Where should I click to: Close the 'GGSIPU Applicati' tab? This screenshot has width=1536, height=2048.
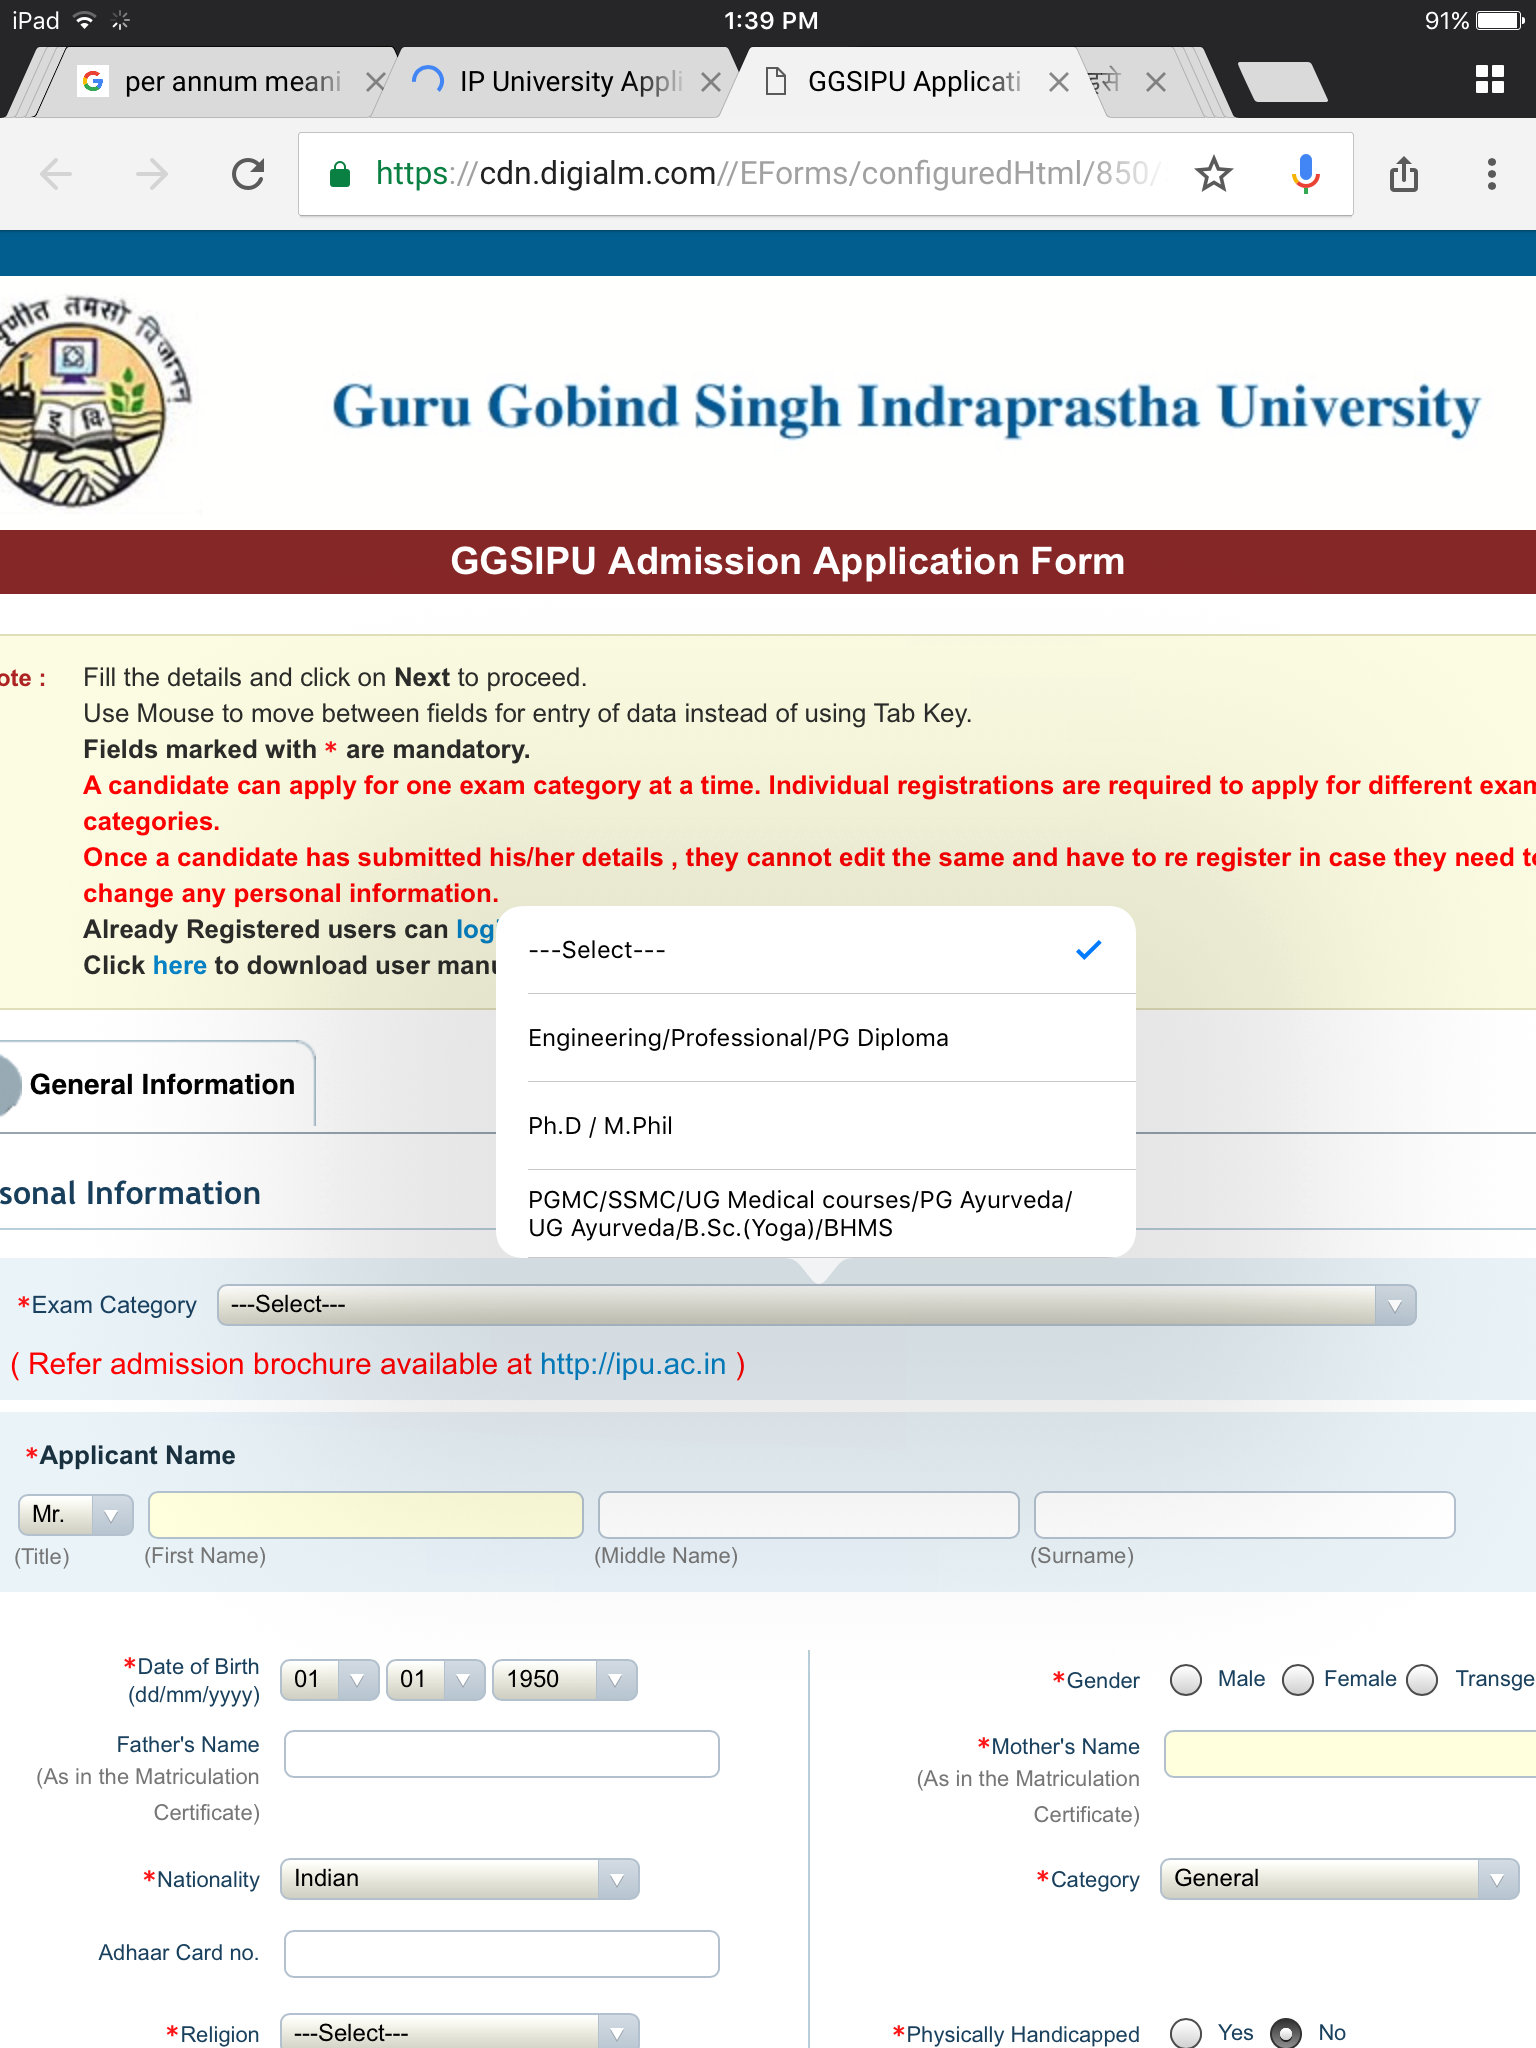click(1058, 82)
